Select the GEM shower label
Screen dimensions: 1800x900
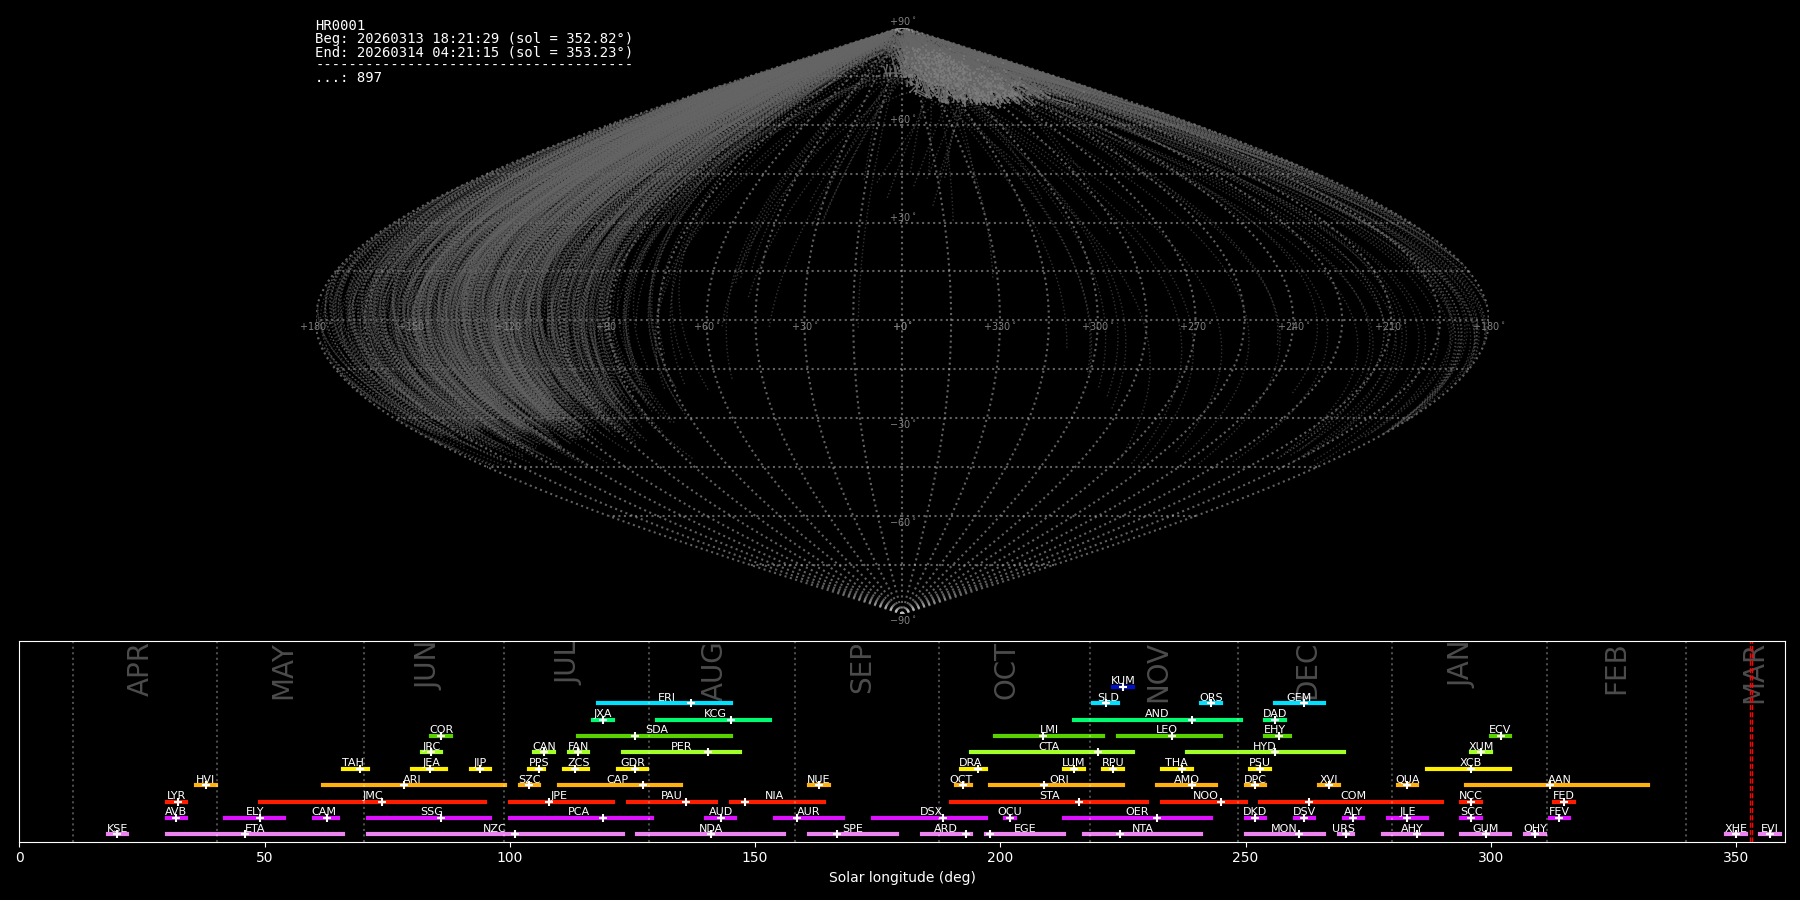coord(1299,698)
